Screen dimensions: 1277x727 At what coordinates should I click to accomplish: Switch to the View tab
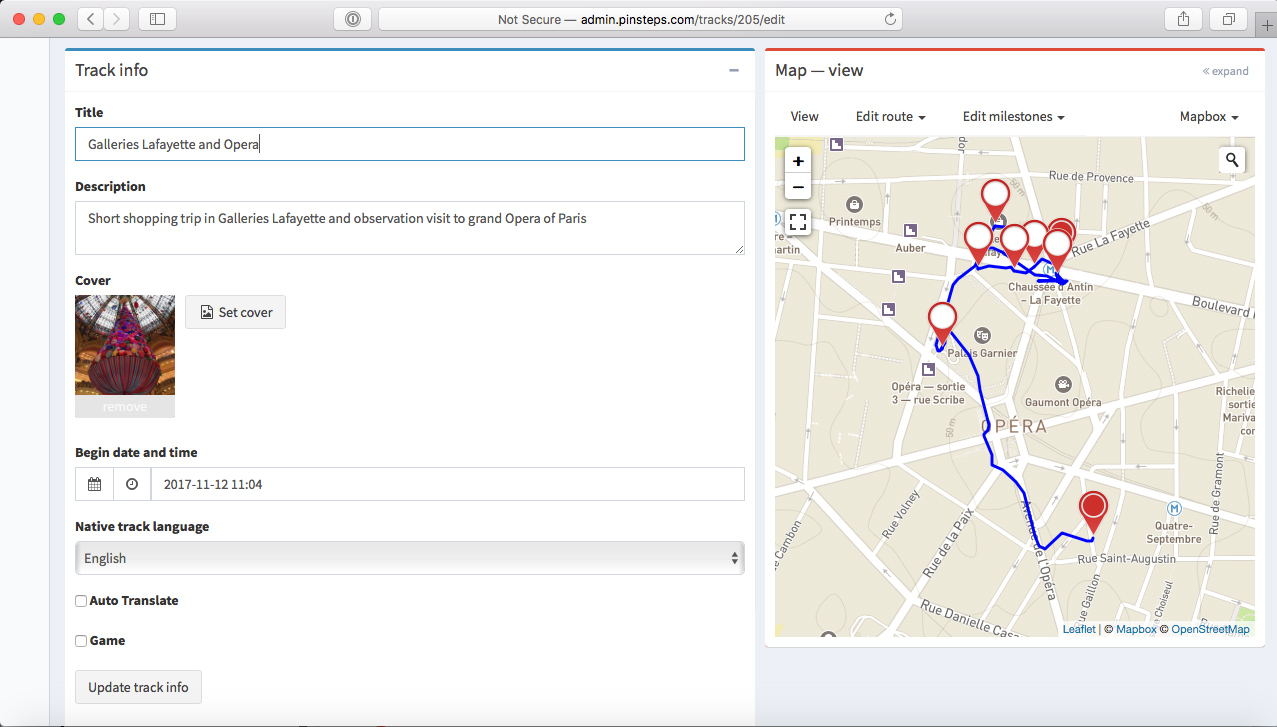click(x=805, y=117)
